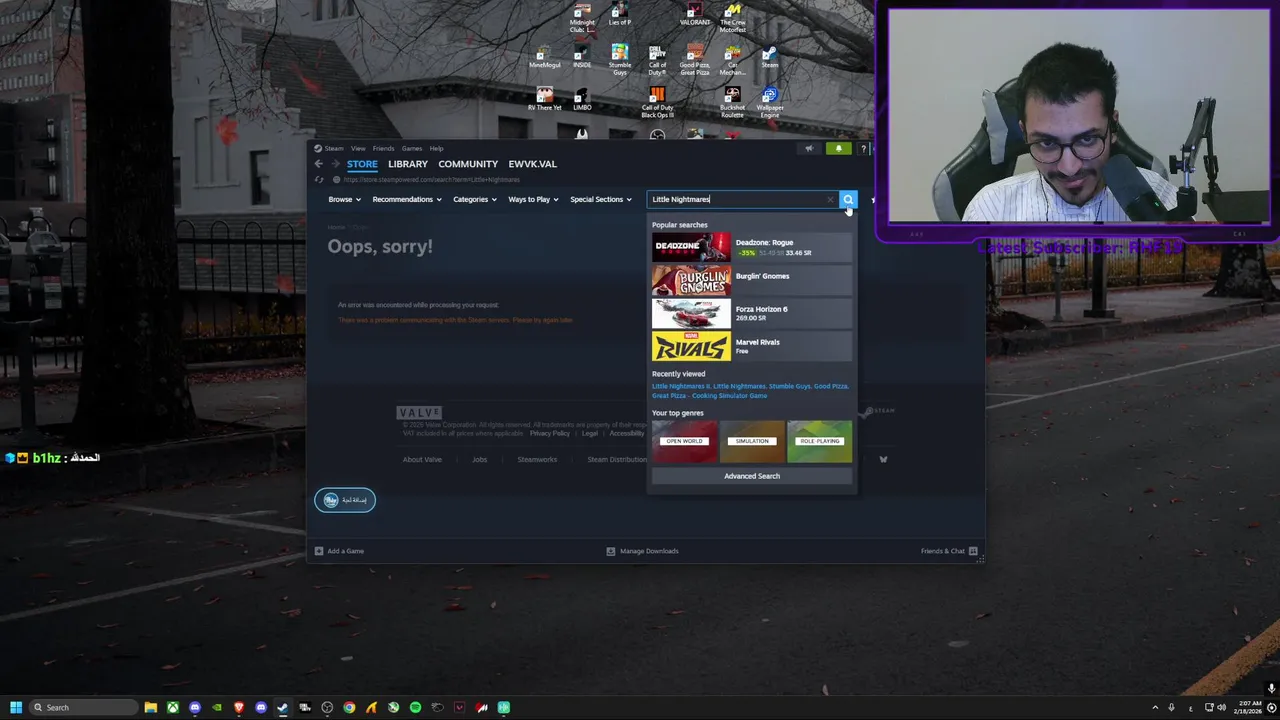Open recently viewed Little Nightmares II link
The image size is (1280, 720).
tap(680, 386)
